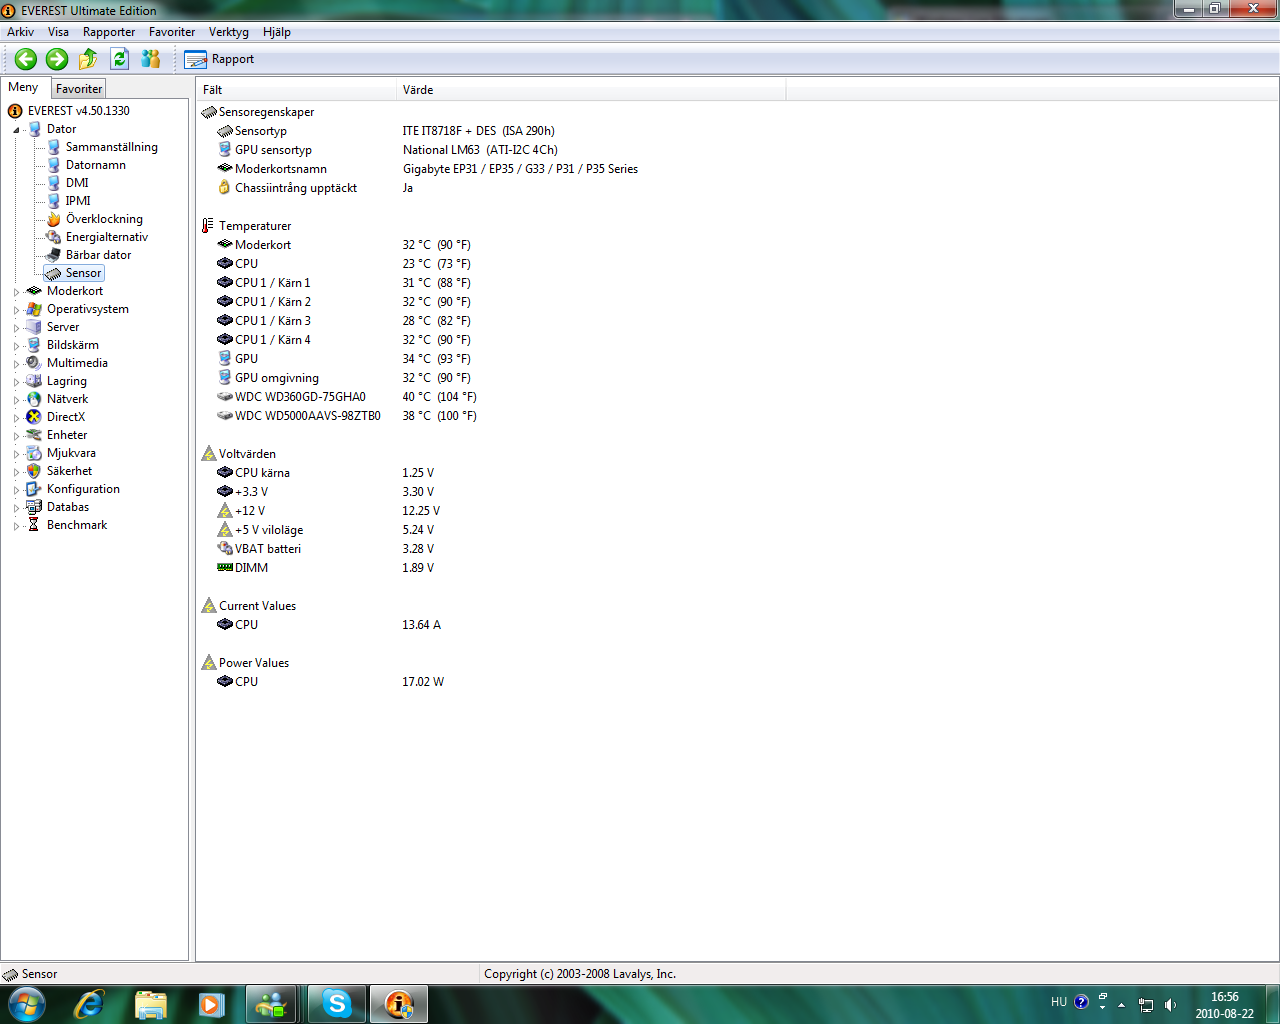This screenshot has width=1280, height=1024.
Task: Click the volume speaker tray icon
Action: point(1170,1004)
